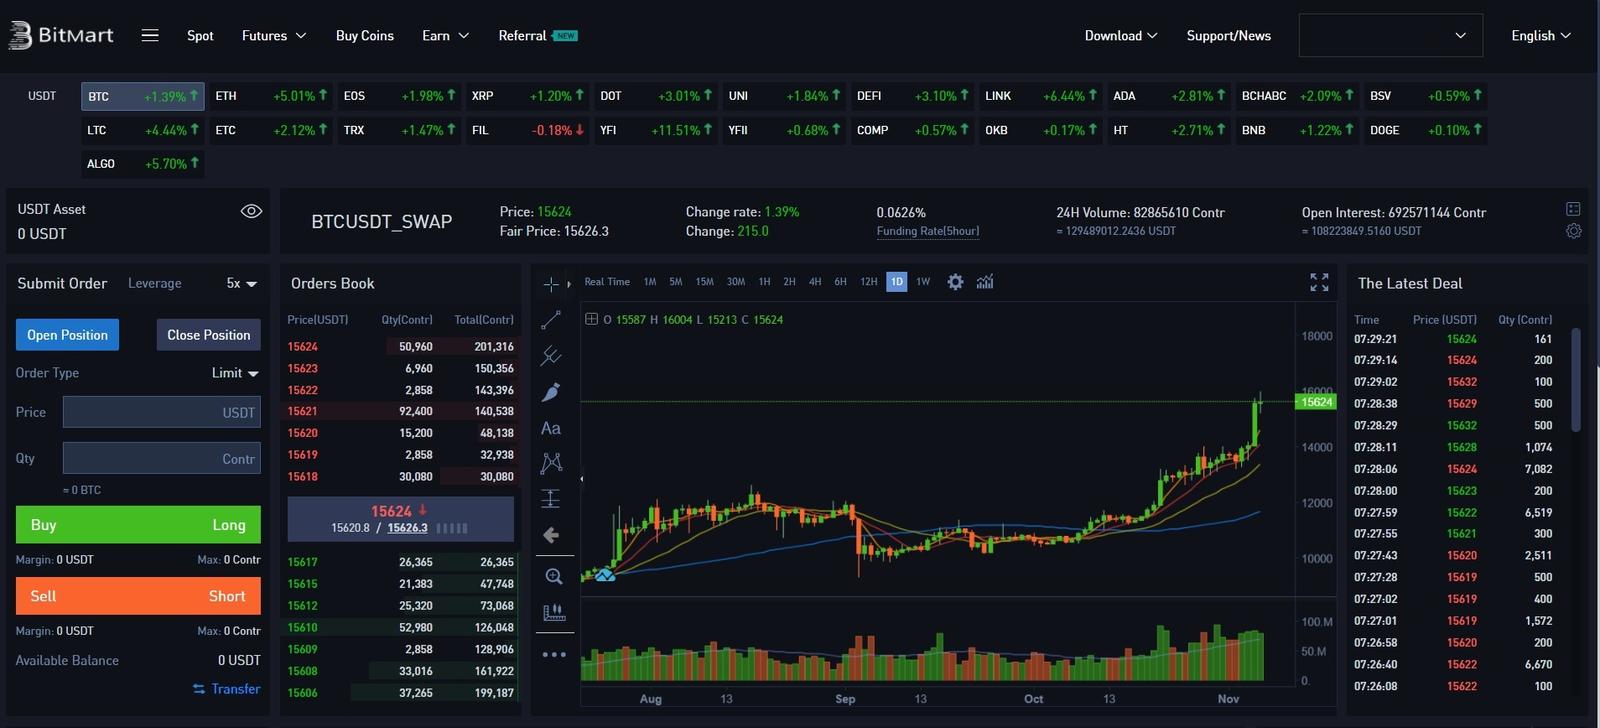Open more chart tools ellipsis
Screen dimensions: 1600x728
[x=553, y=654]
